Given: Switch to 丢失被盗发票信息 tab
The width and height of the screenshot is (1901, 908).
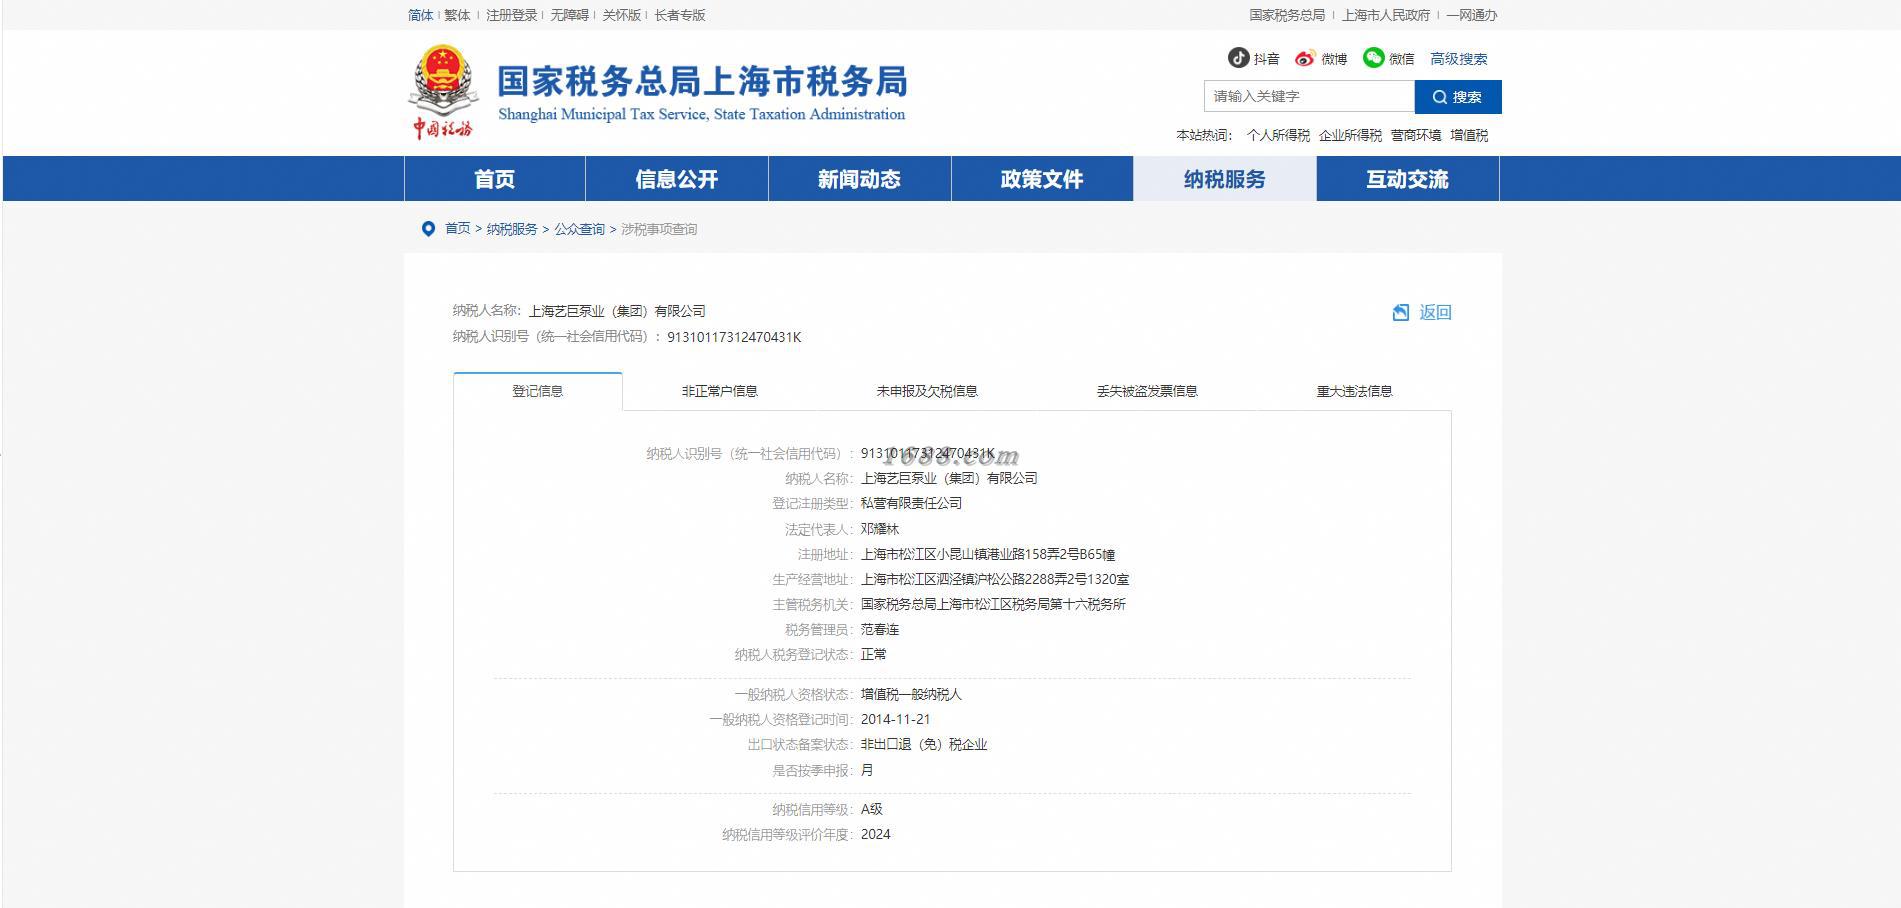Looking at the screenshot, I should point(1147,391).
